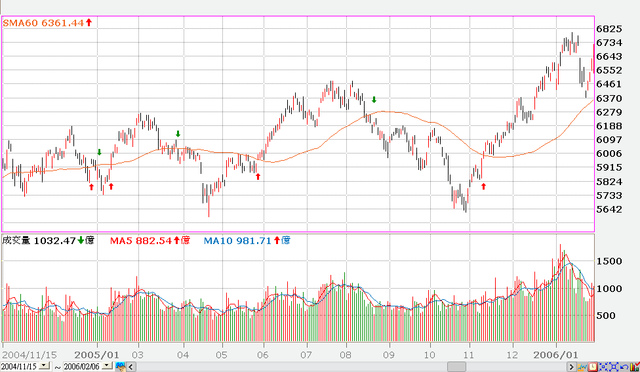Click the MA10 981.71 volume average label
Viewport: 640px width, 372px height.
(x=247, y=240)
